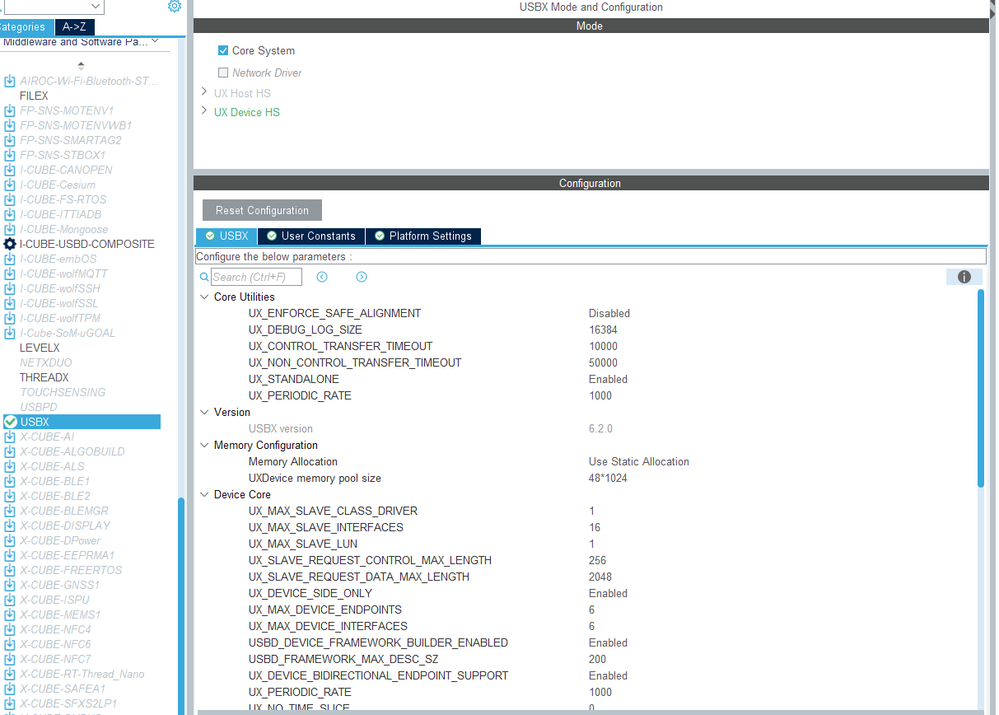Click the Reset Configuration button

point(262,210)
